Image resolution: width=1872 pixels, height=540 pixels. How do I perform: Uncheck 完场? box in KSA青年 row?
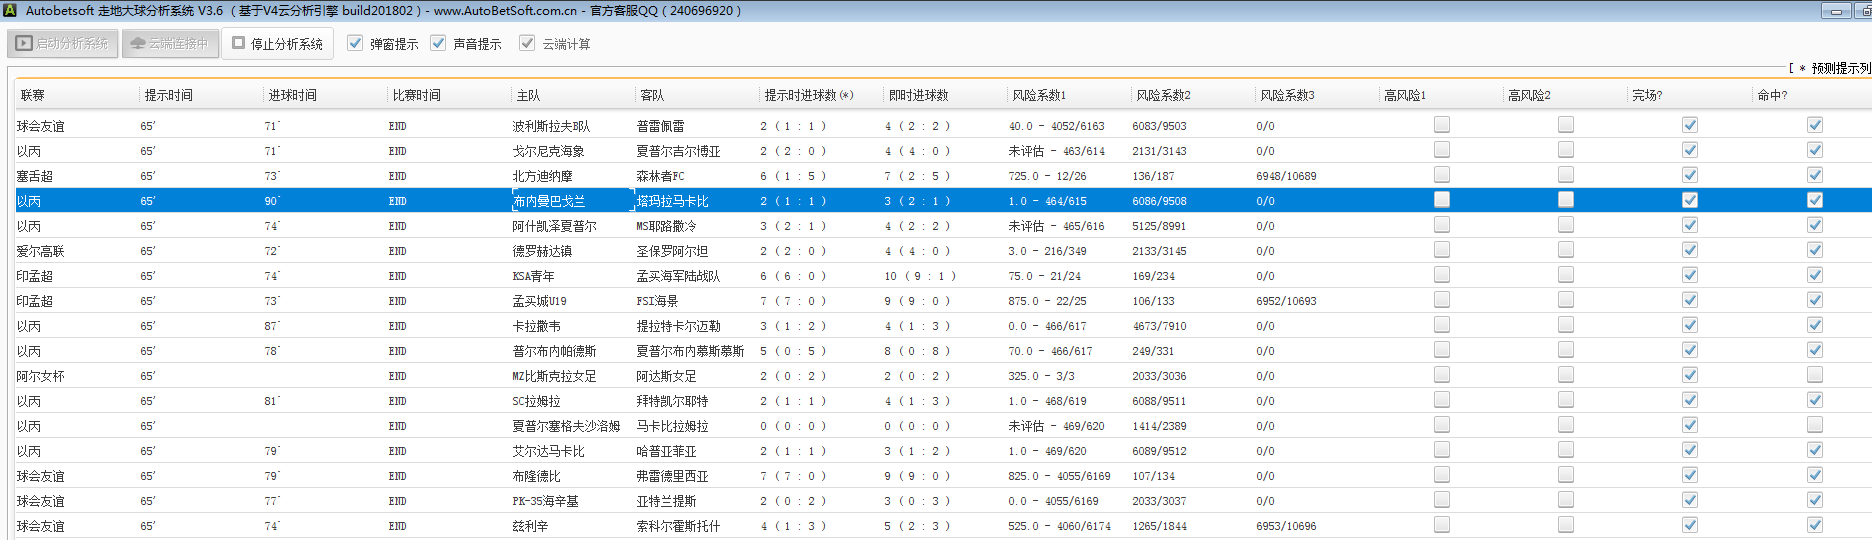1689,275
